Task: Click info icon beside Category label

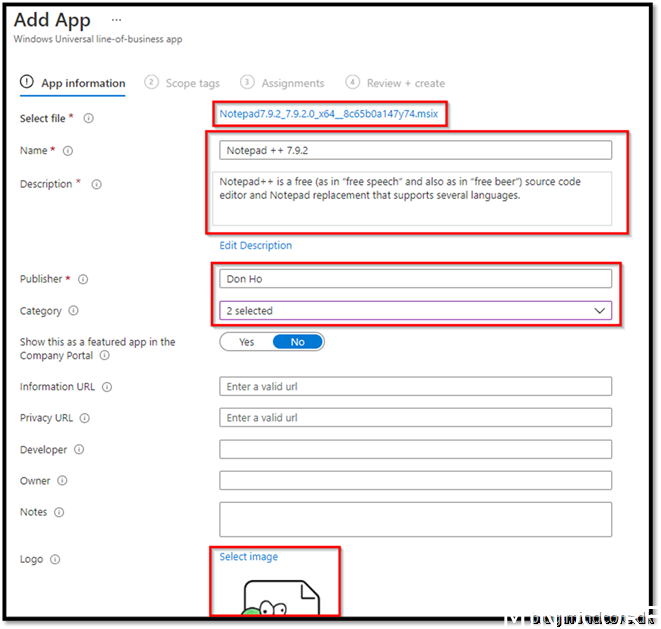Action: point(74,311)
